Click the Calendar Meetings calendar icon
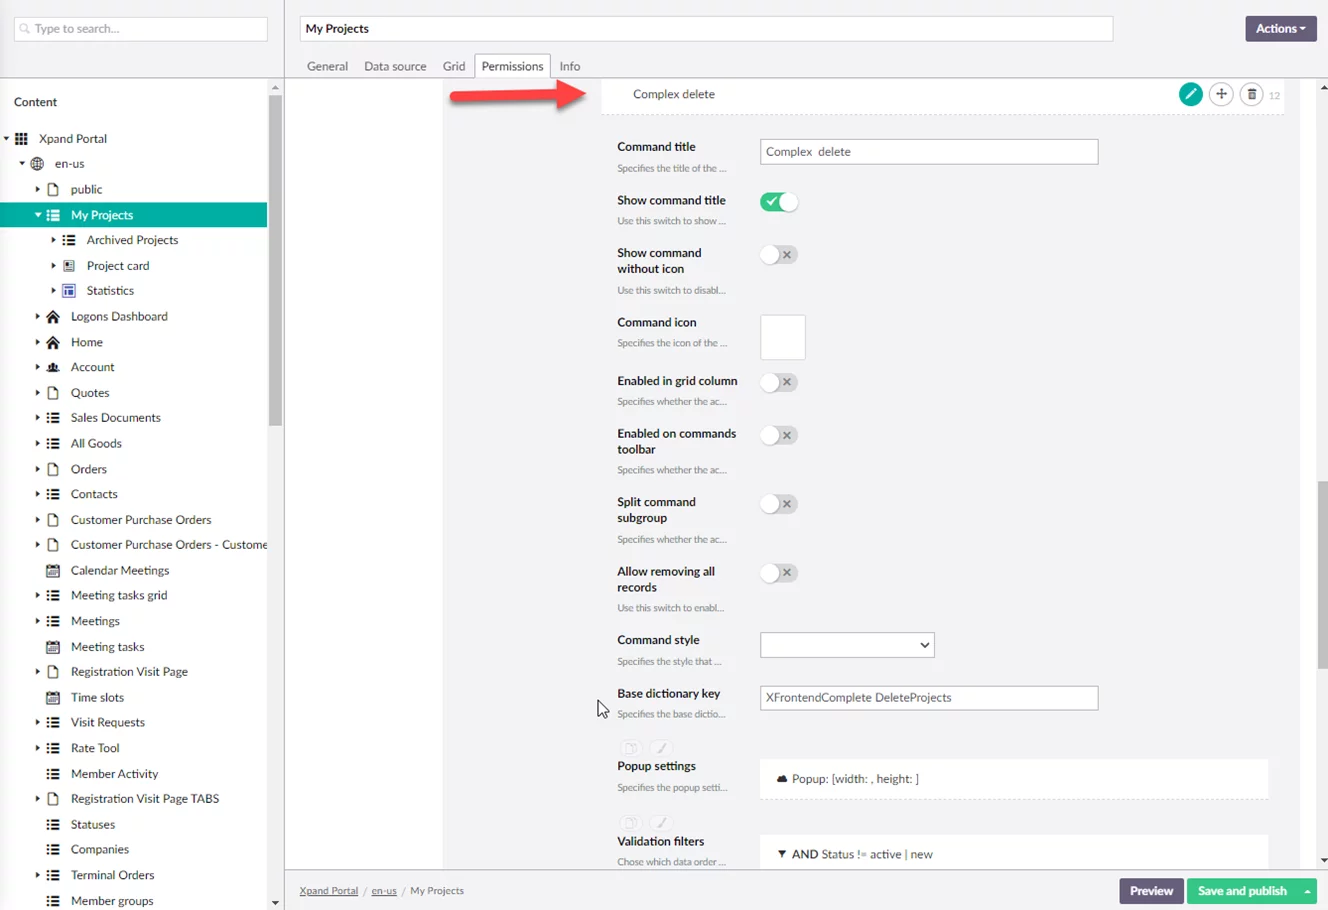 [x=53, y=570]
